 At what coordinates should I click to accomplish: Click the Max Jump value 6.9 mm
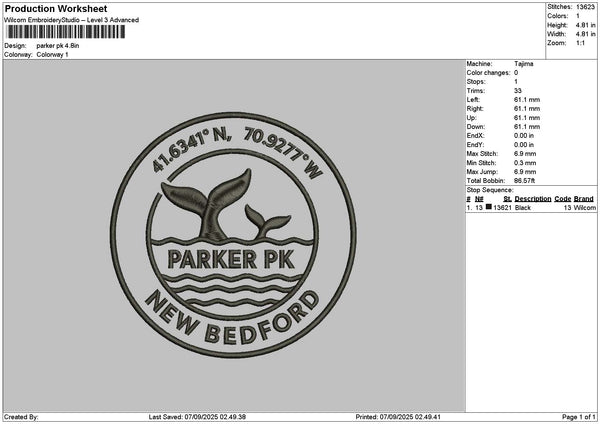pos(525,172)
